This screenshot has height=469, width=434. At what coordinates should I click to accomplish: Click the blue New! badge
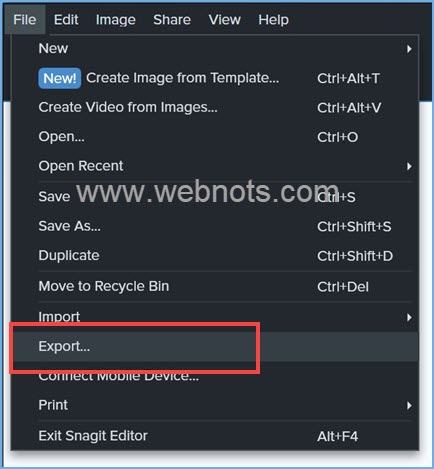pos(59,78)
